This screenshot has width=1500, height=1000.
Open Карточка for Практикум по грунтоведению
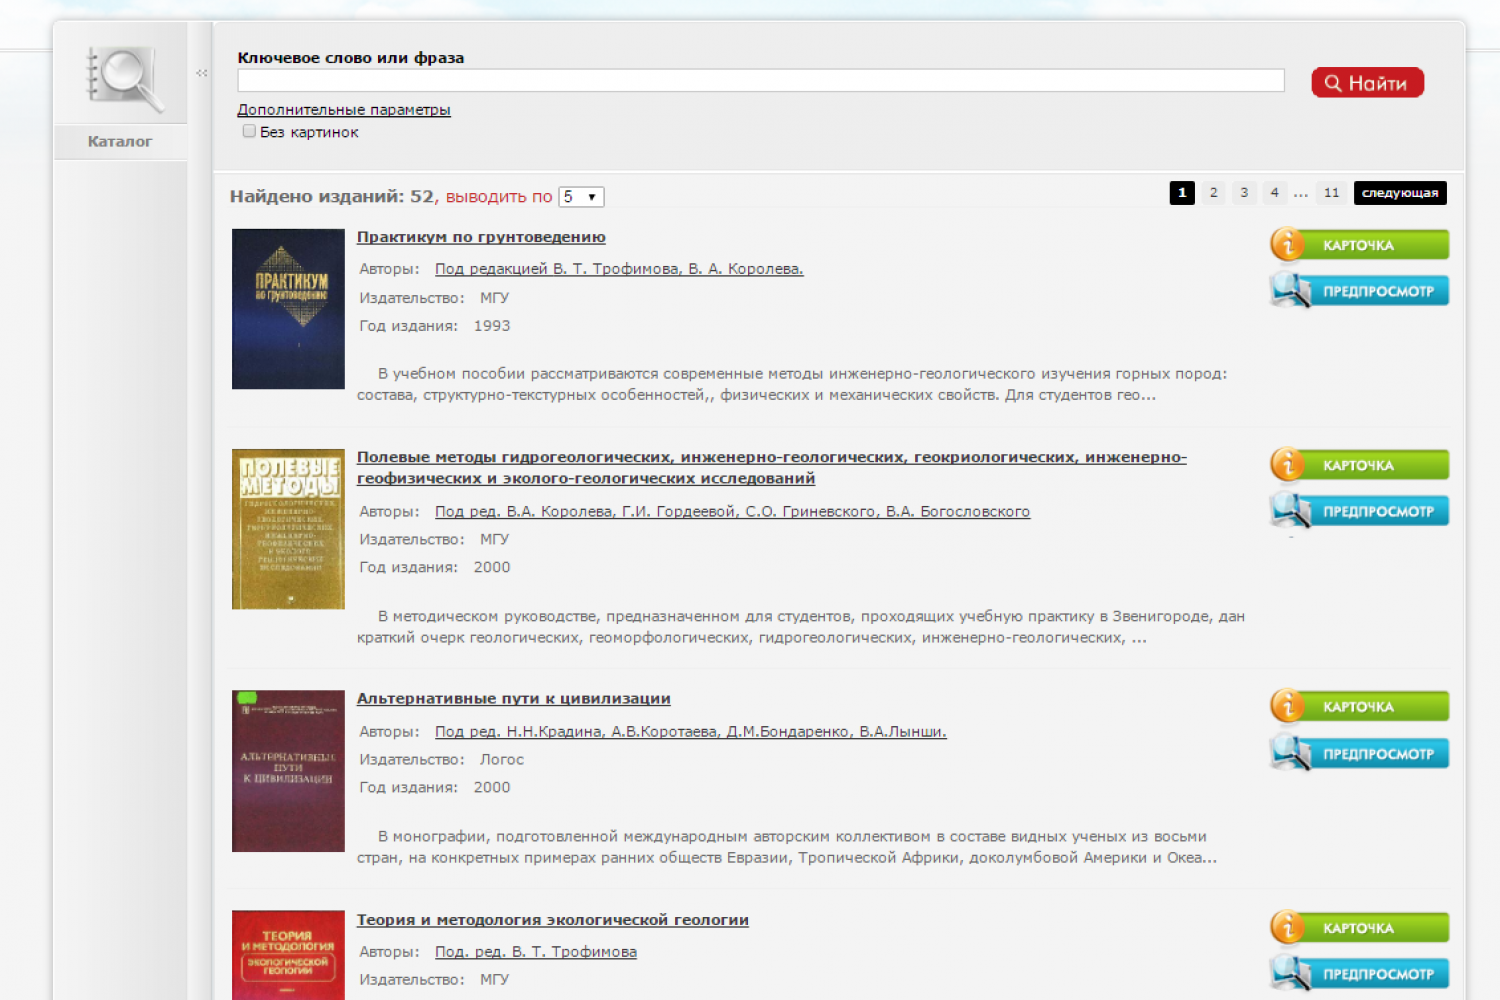click(1360, 244)
